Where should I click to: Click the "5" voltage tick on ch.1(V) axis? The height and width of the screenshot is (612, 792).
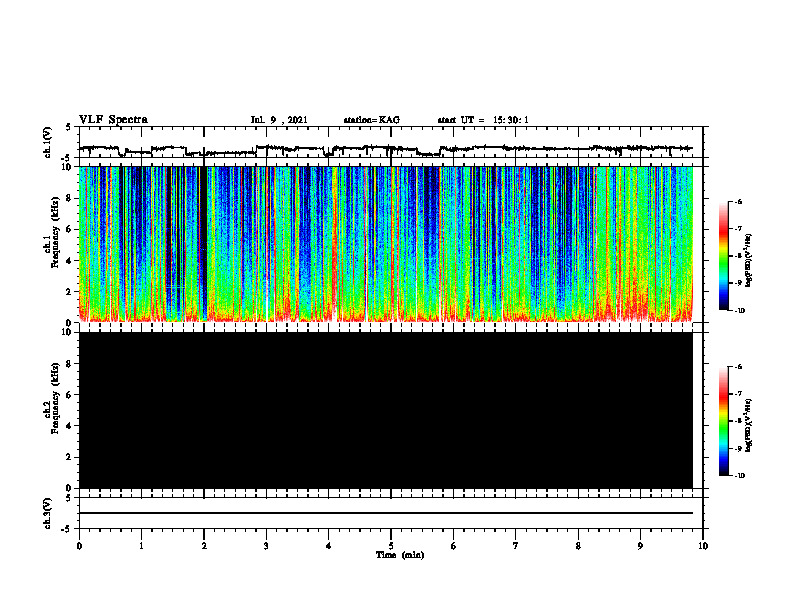click(x=69, y=128)
